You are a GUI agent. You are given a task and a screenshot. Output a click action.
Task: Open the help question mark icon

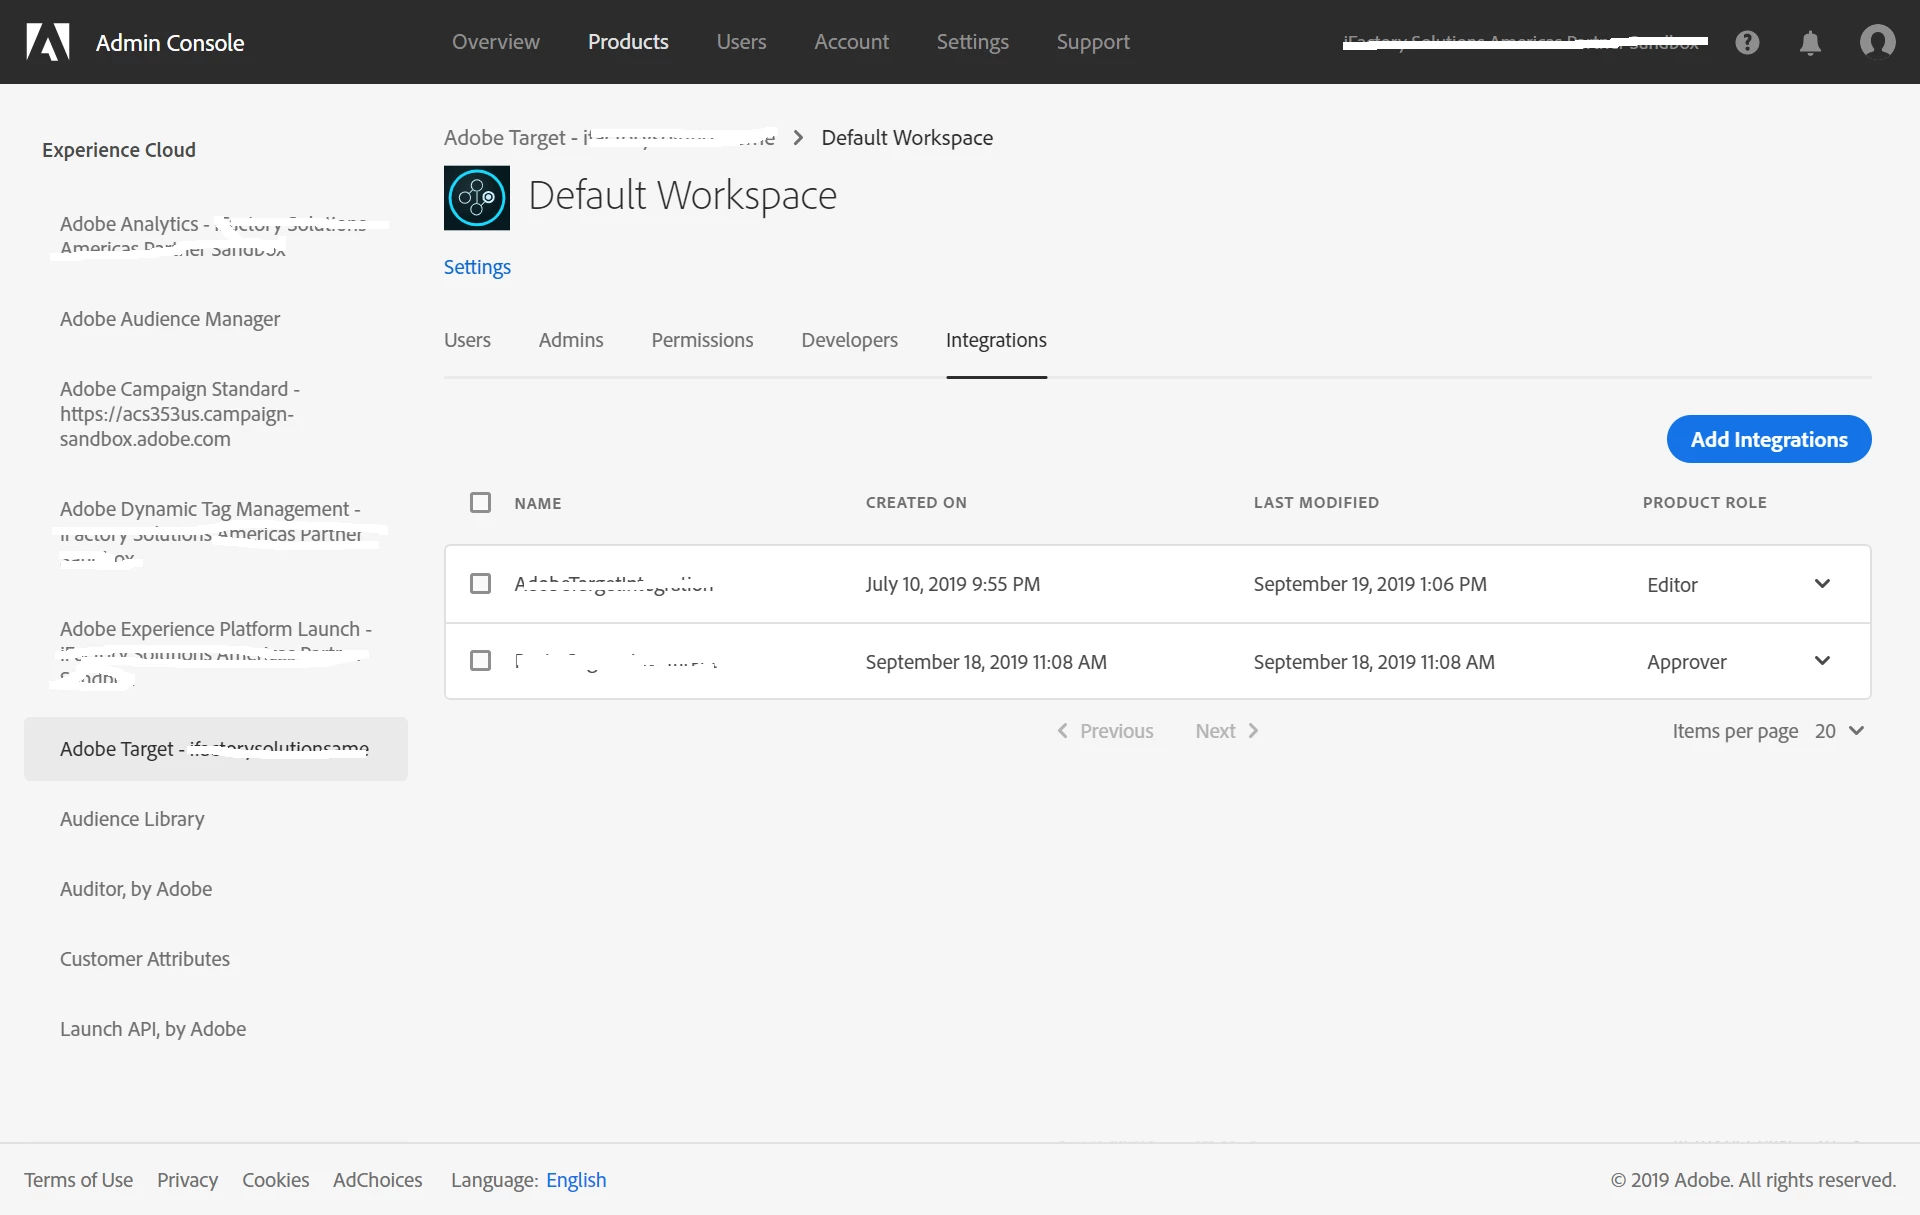tap(1747, 42)
